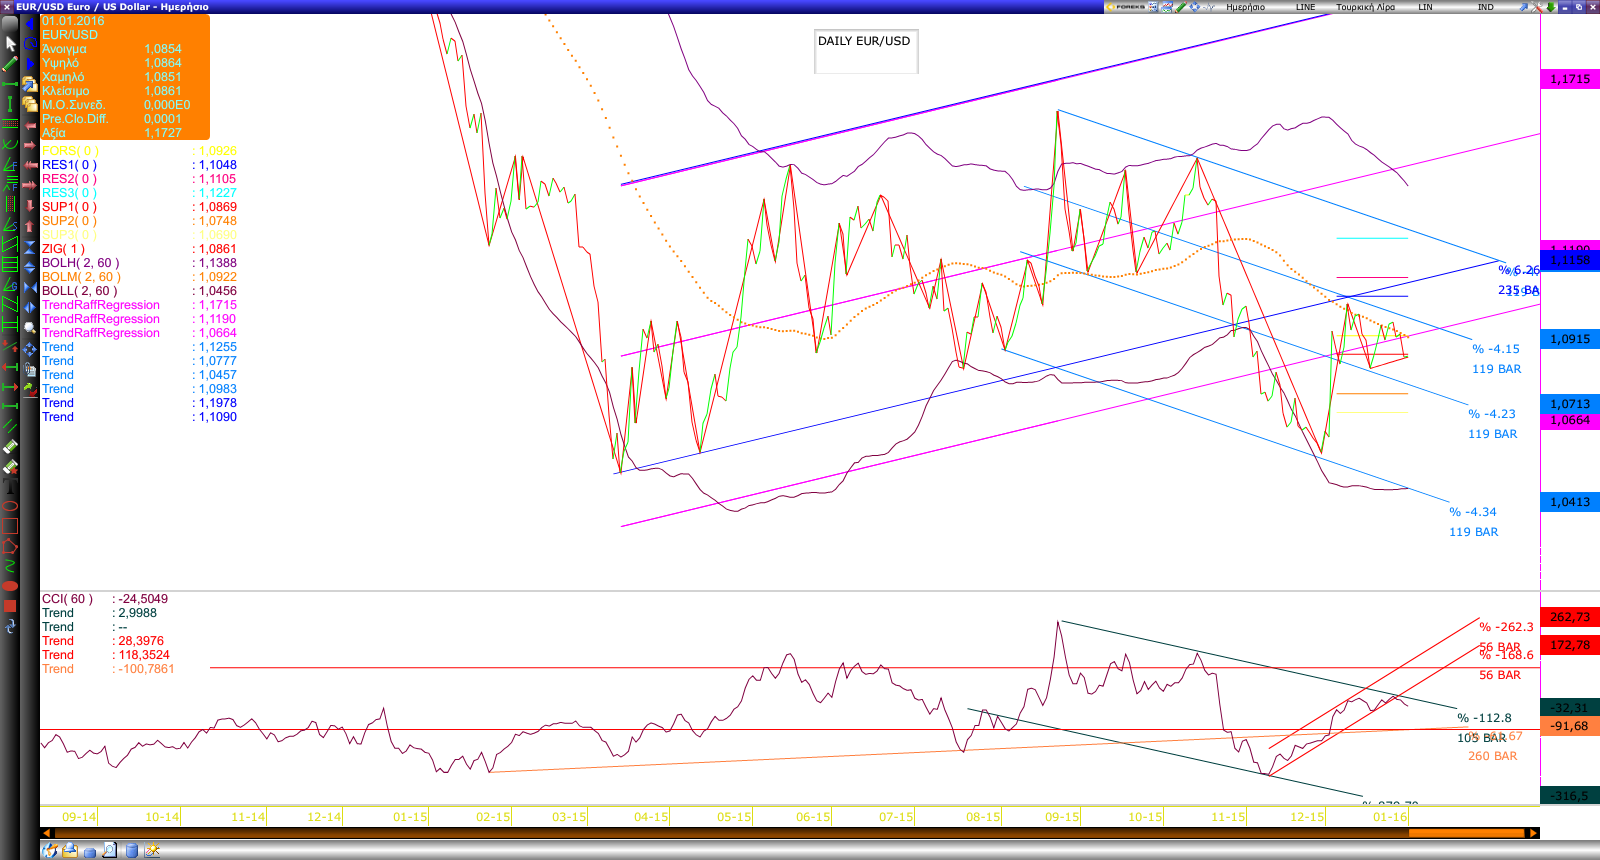Toggle the IND indicator option
The image size is (1600, 860).
point(1485,7)
